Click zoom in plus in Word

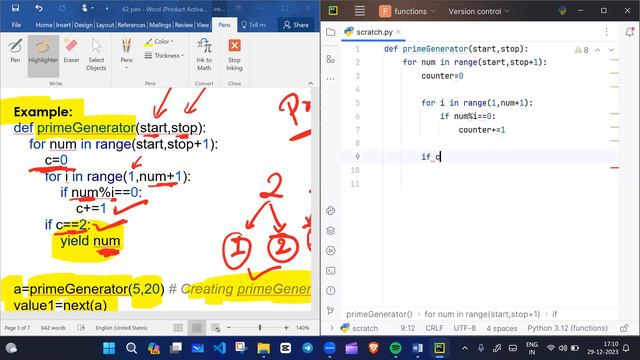click(x=286, y=327)
